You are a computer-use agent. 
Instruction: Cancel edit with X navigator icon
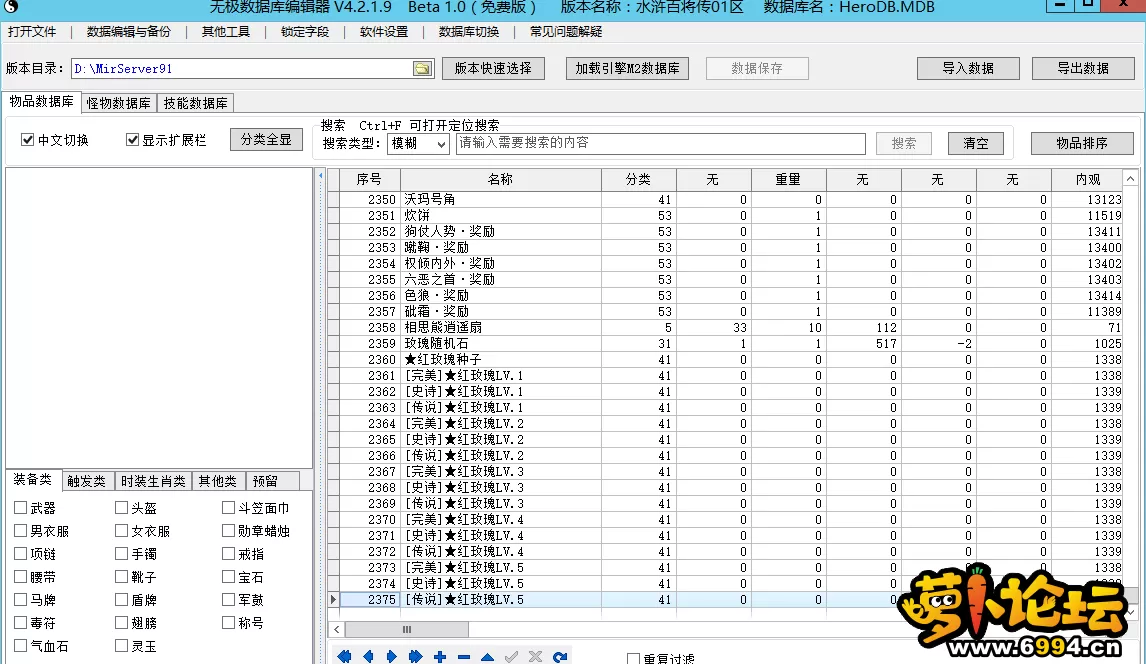[x=536, y=657]
